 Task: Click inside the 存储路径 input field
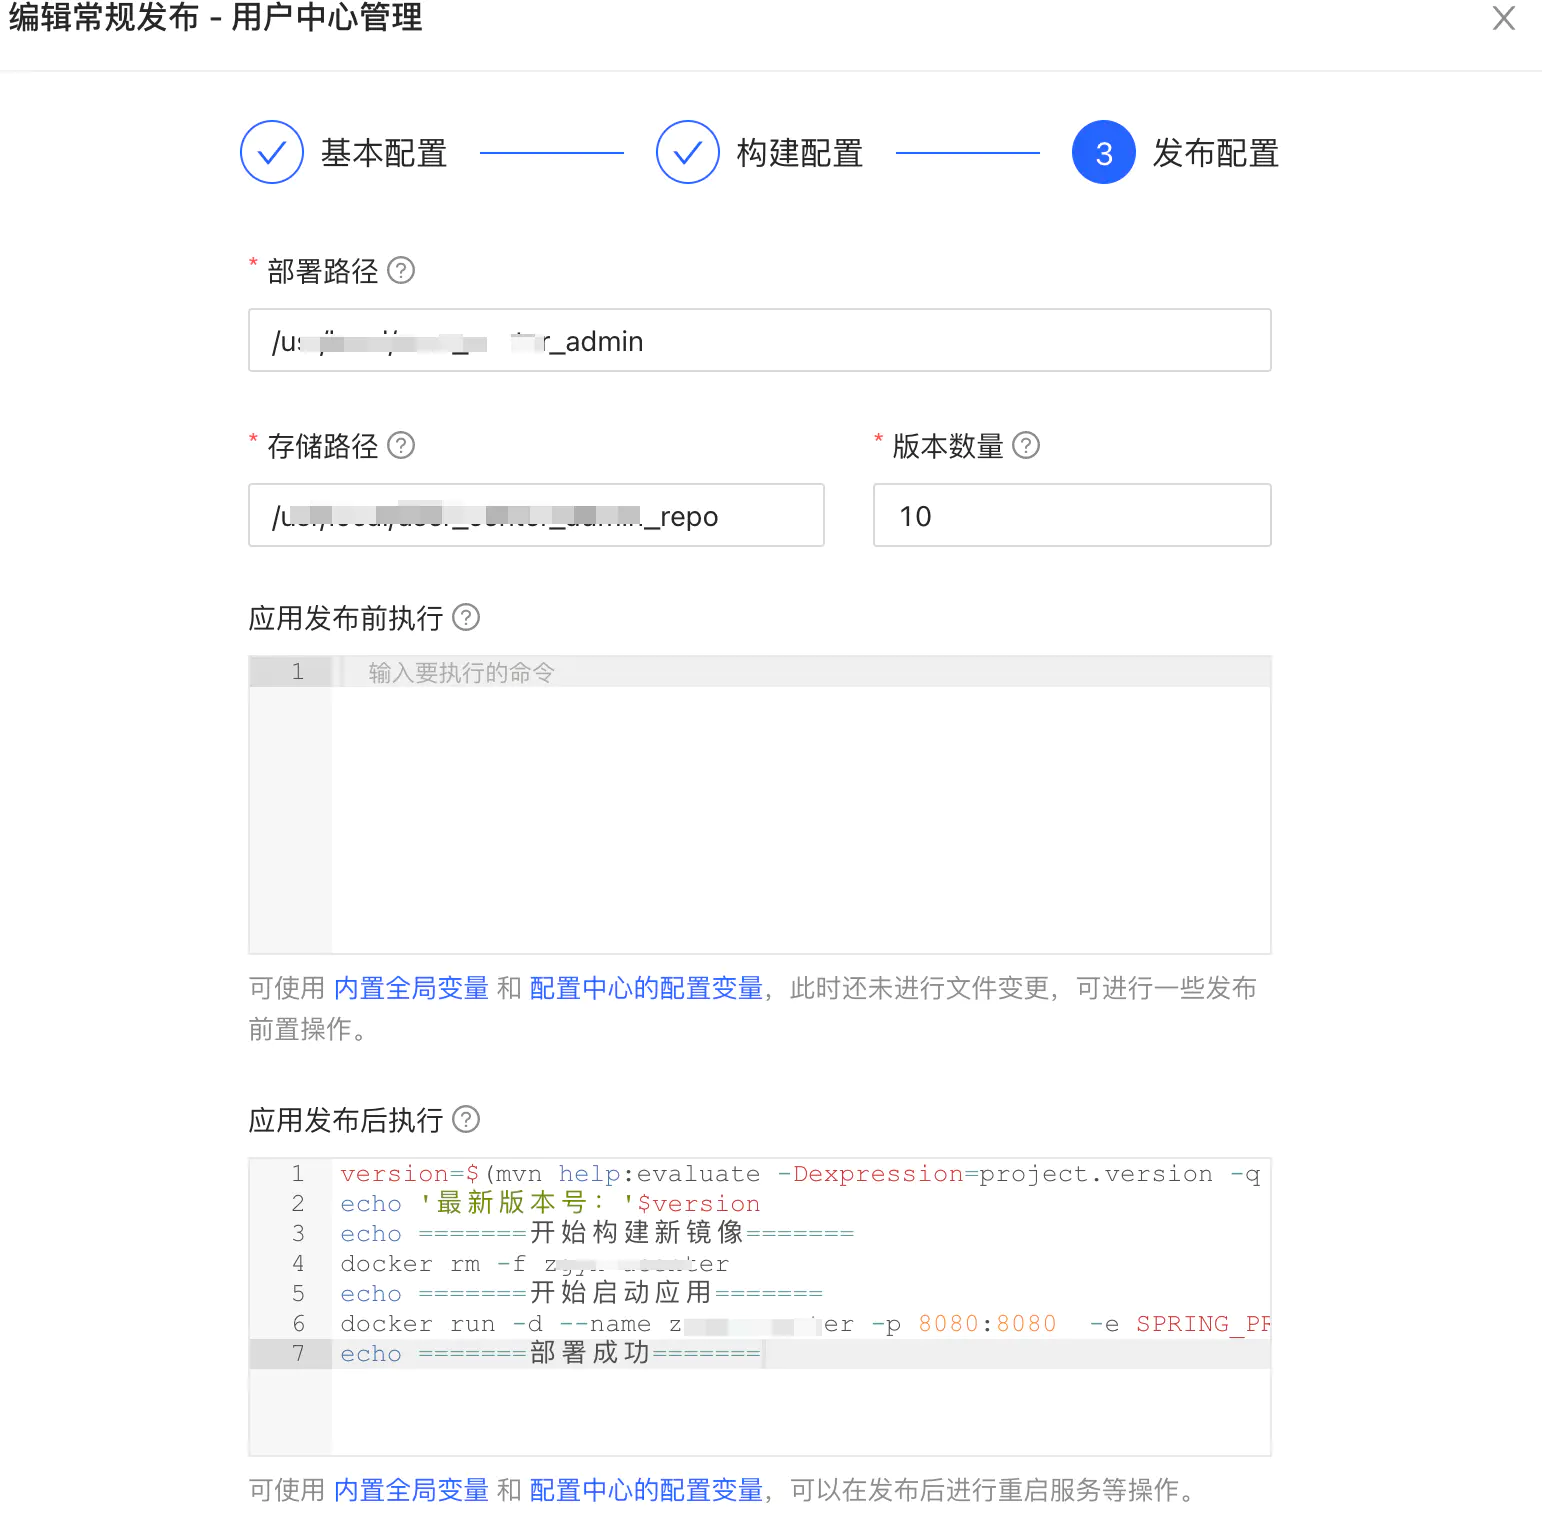tap(536, 515)
